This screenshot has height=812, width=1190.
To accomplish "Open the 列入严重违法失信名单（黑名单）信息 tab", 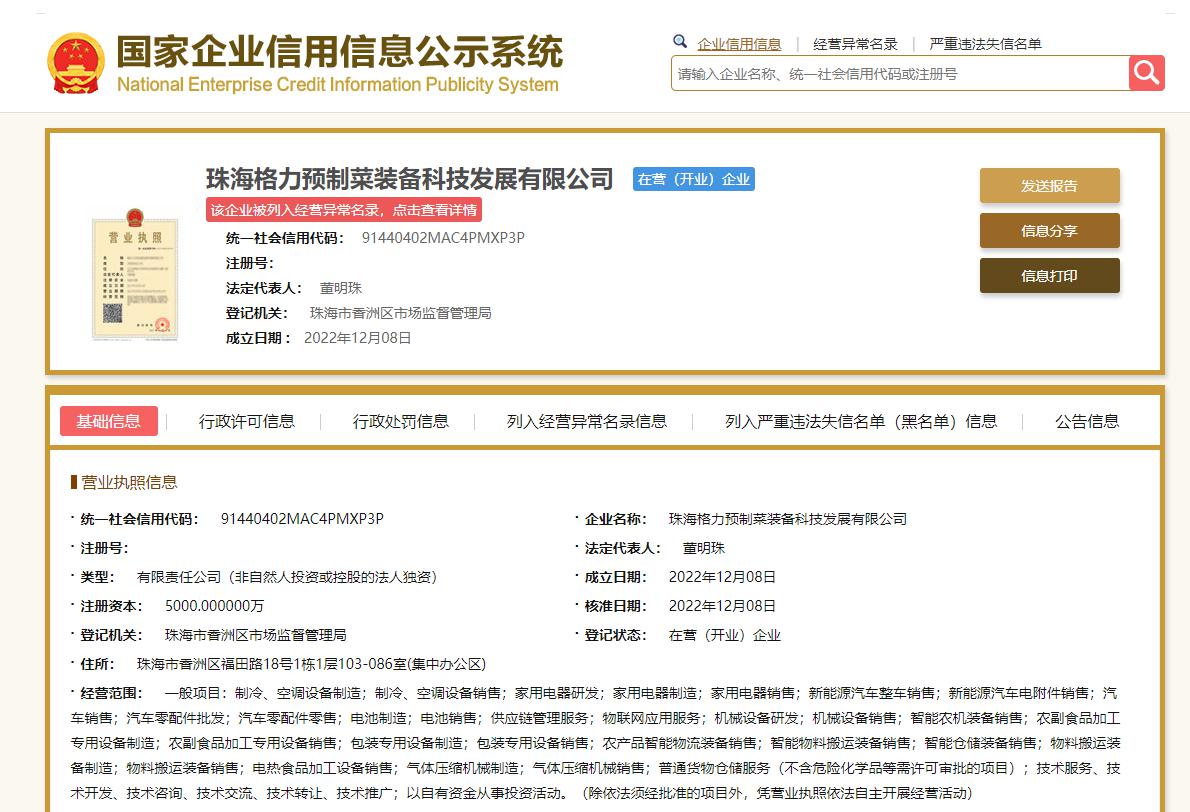I will pos(861,421).
